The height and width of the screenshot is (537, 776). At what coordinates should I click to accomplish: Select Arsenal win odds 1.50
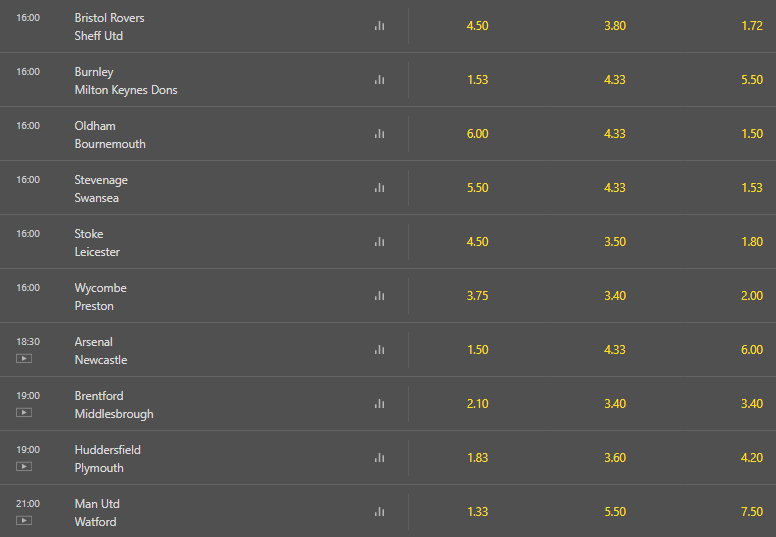click(478, 349)
